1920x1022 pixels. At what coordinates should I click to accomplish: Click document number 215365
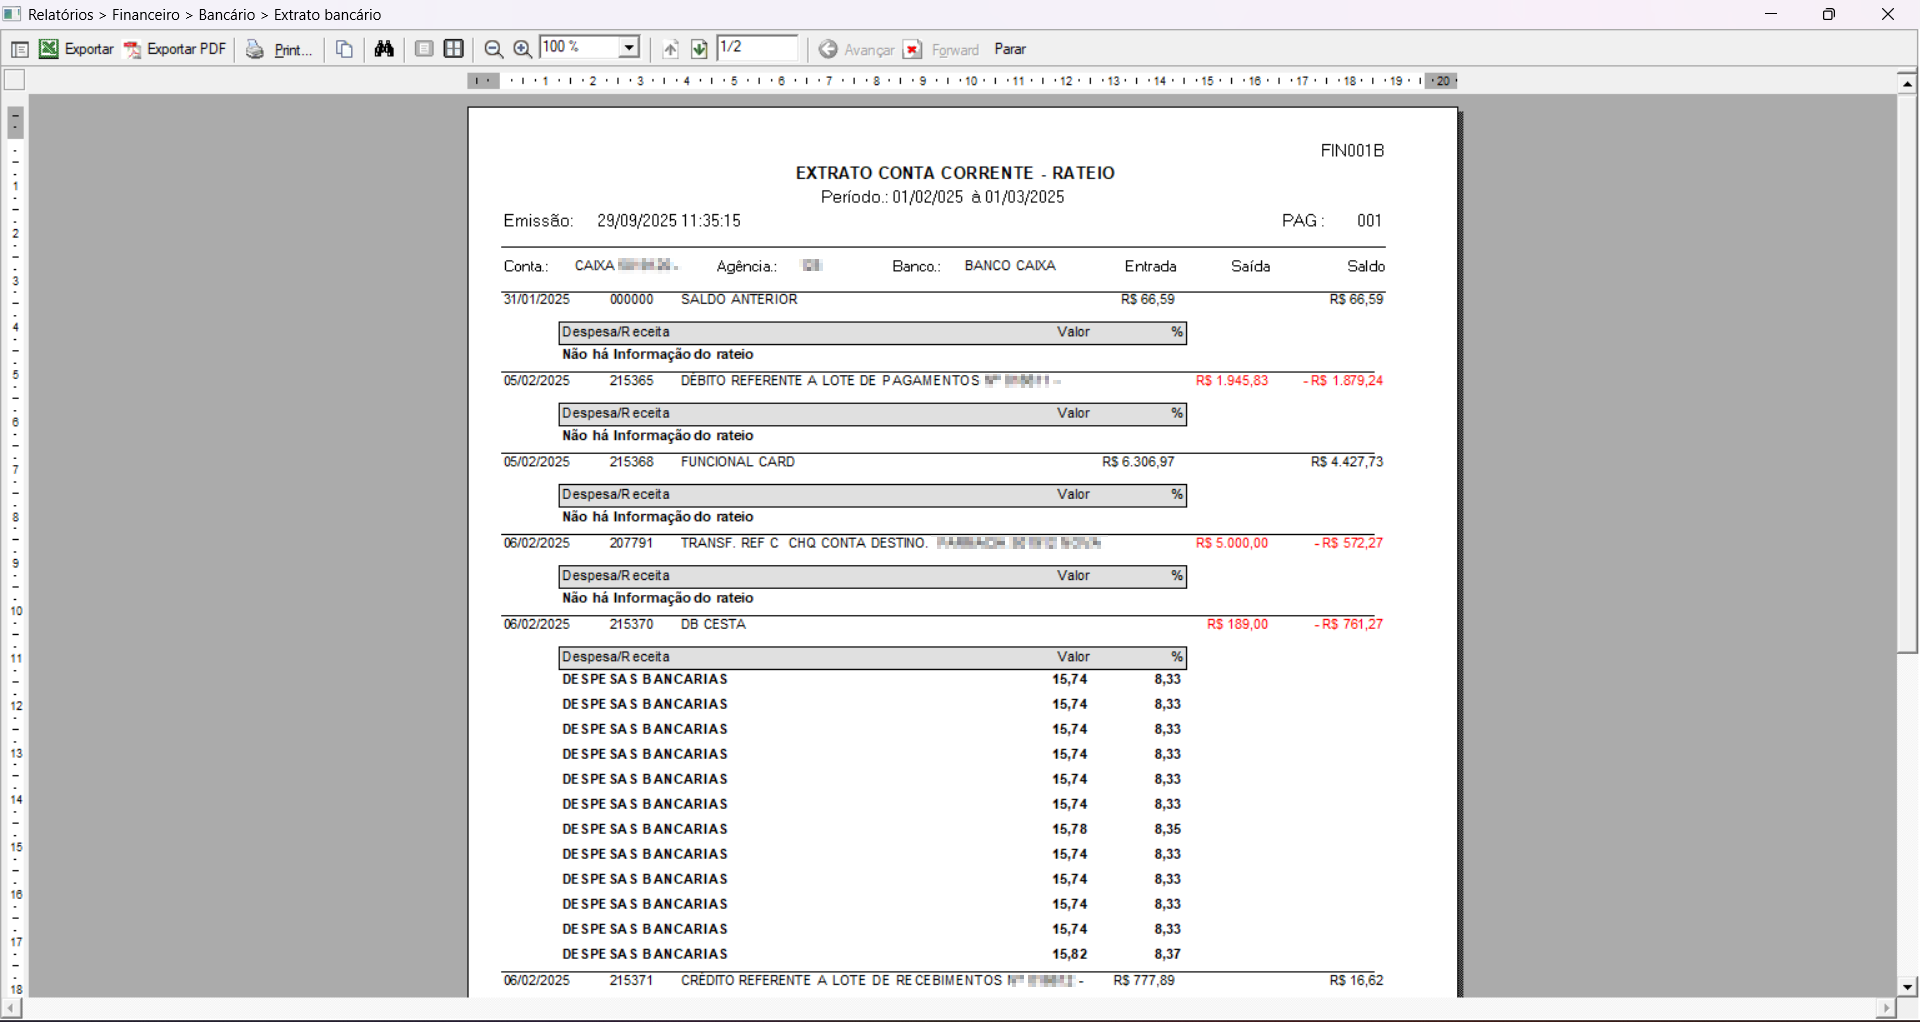(x=631, y=381)
